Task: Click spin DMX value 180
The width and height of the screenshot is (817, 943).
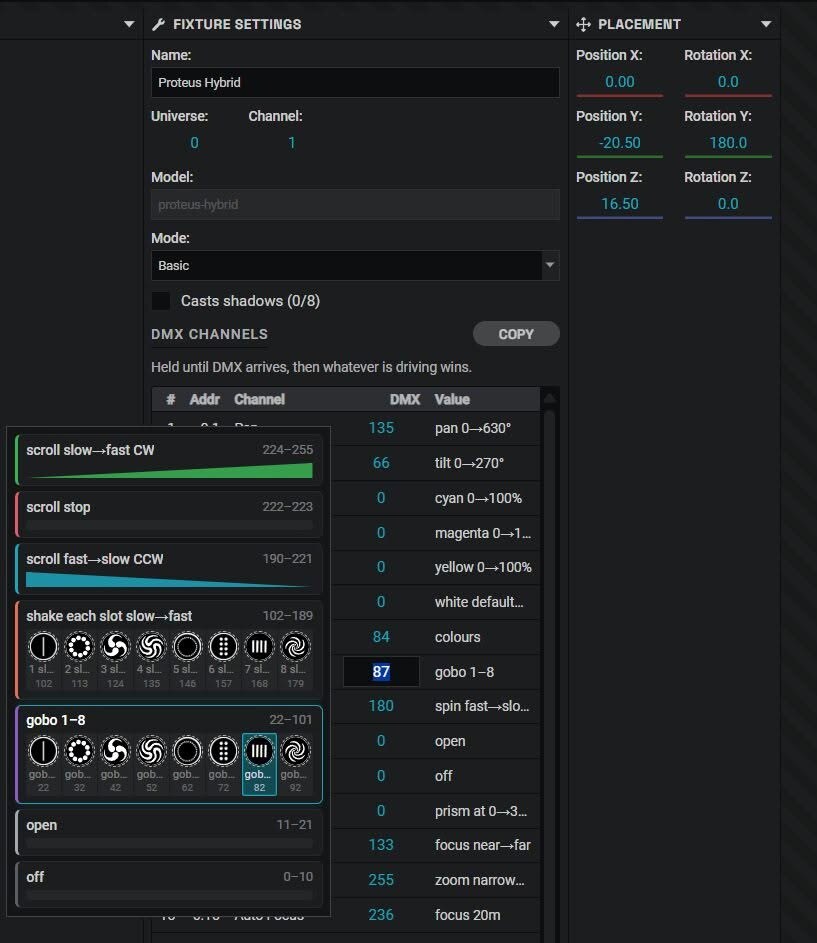Action: pyautogui.click(x=381, y=705)
